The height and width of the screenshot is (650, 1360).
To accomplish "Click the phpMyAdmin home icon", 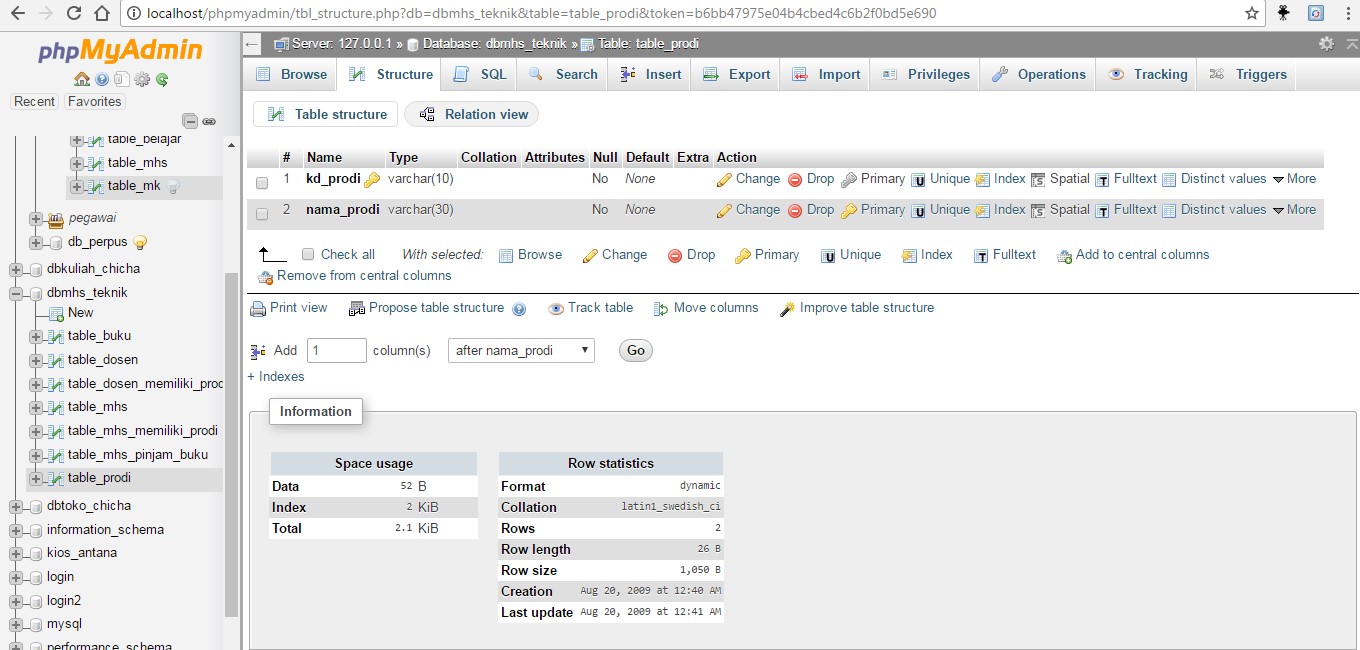I will click(82, 80).
